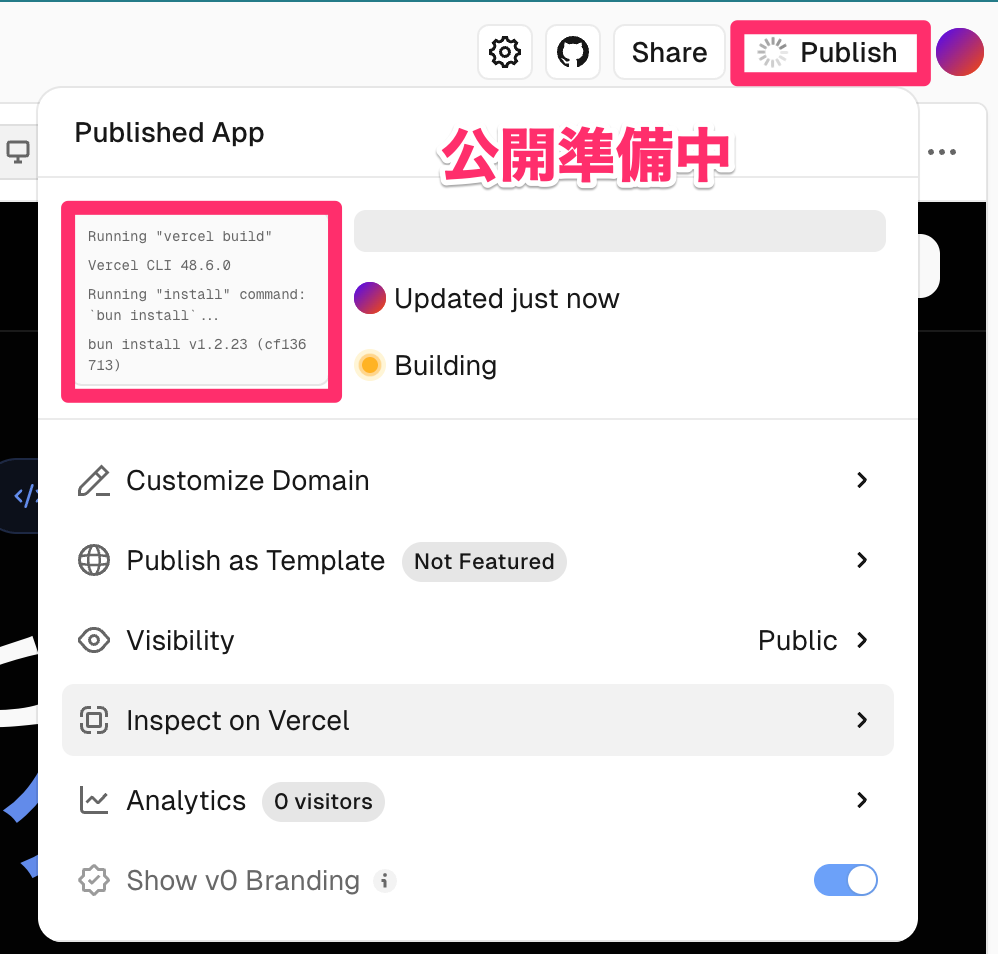Expand the Analytics row chevron
998x954 pixels.
click(x=862, y=800)
